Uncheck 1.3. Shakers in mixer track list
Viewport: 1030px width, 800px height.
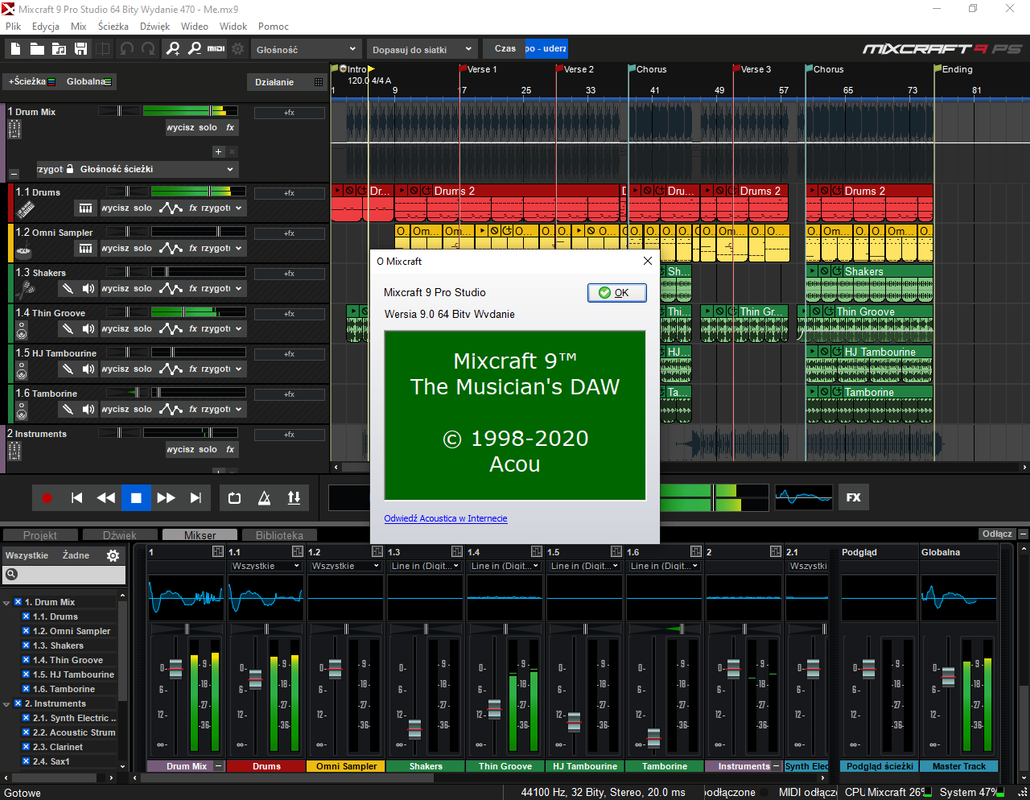[x=26, y=645]
